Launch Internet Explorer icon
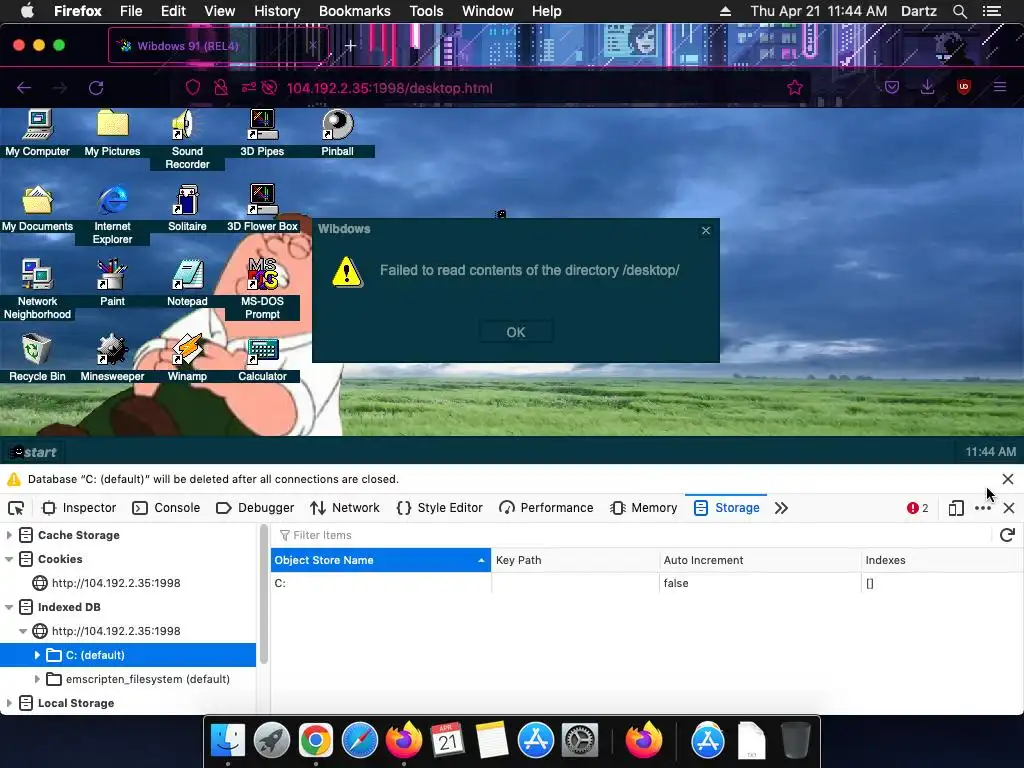This screenshot has width=1024, height=768. (112, 215)
